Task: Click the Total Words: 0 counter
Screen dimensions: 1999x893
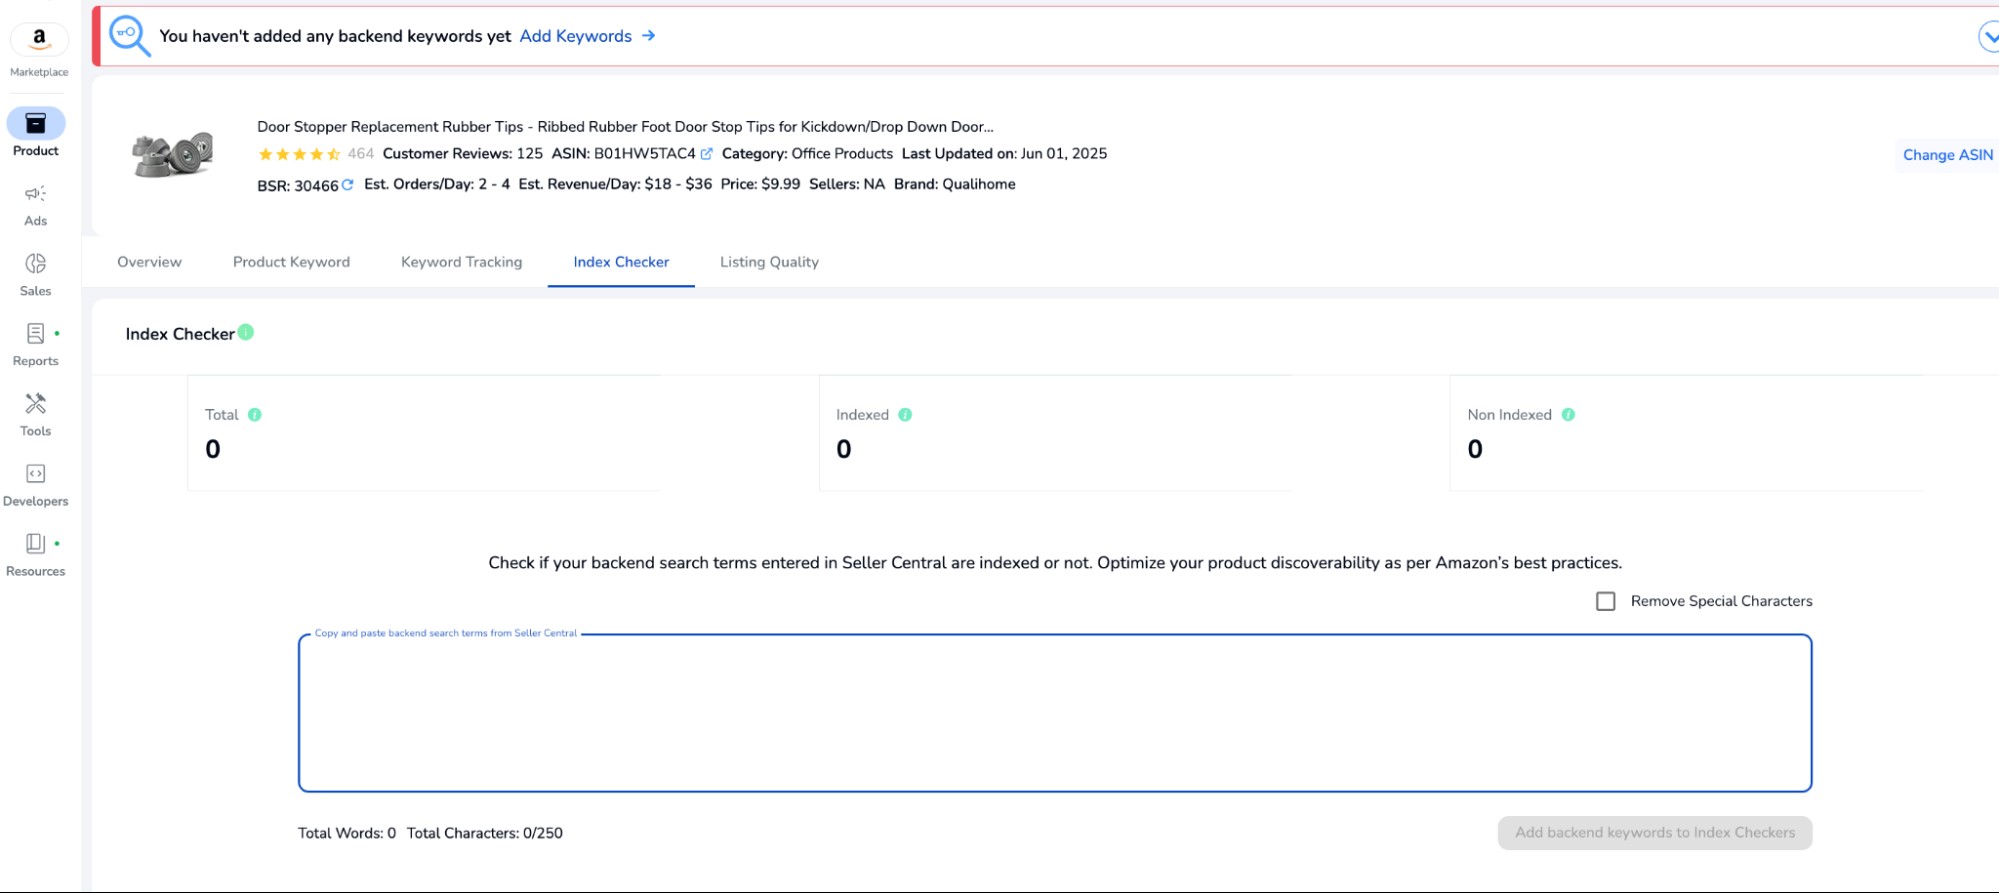Action: (x=347, y=833)
